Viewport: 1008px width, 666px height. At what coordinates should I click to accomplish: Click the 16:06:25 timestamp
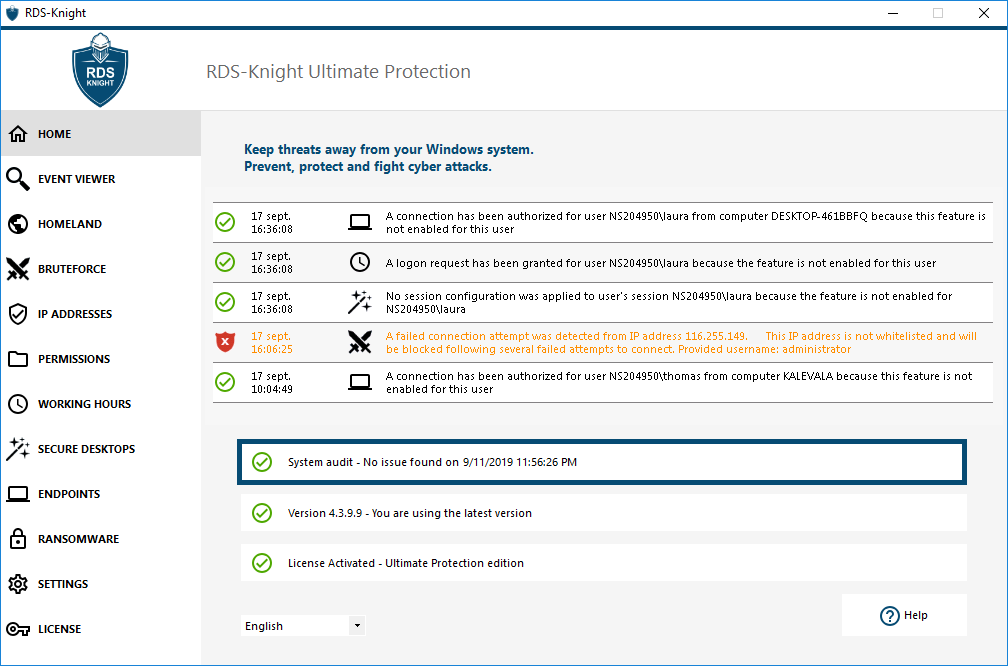coord(272,349)
